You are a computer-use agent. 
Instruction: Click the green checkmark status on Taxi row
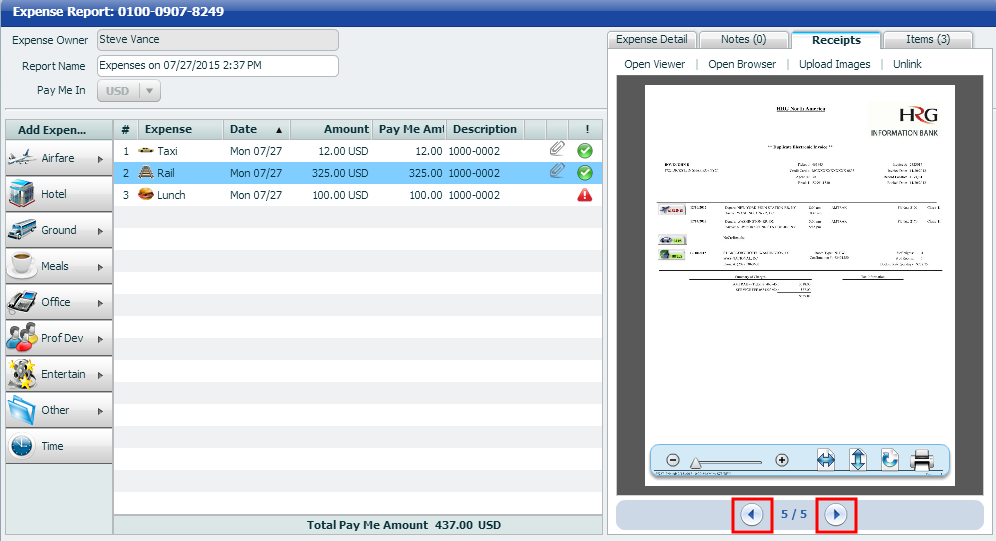585,150
